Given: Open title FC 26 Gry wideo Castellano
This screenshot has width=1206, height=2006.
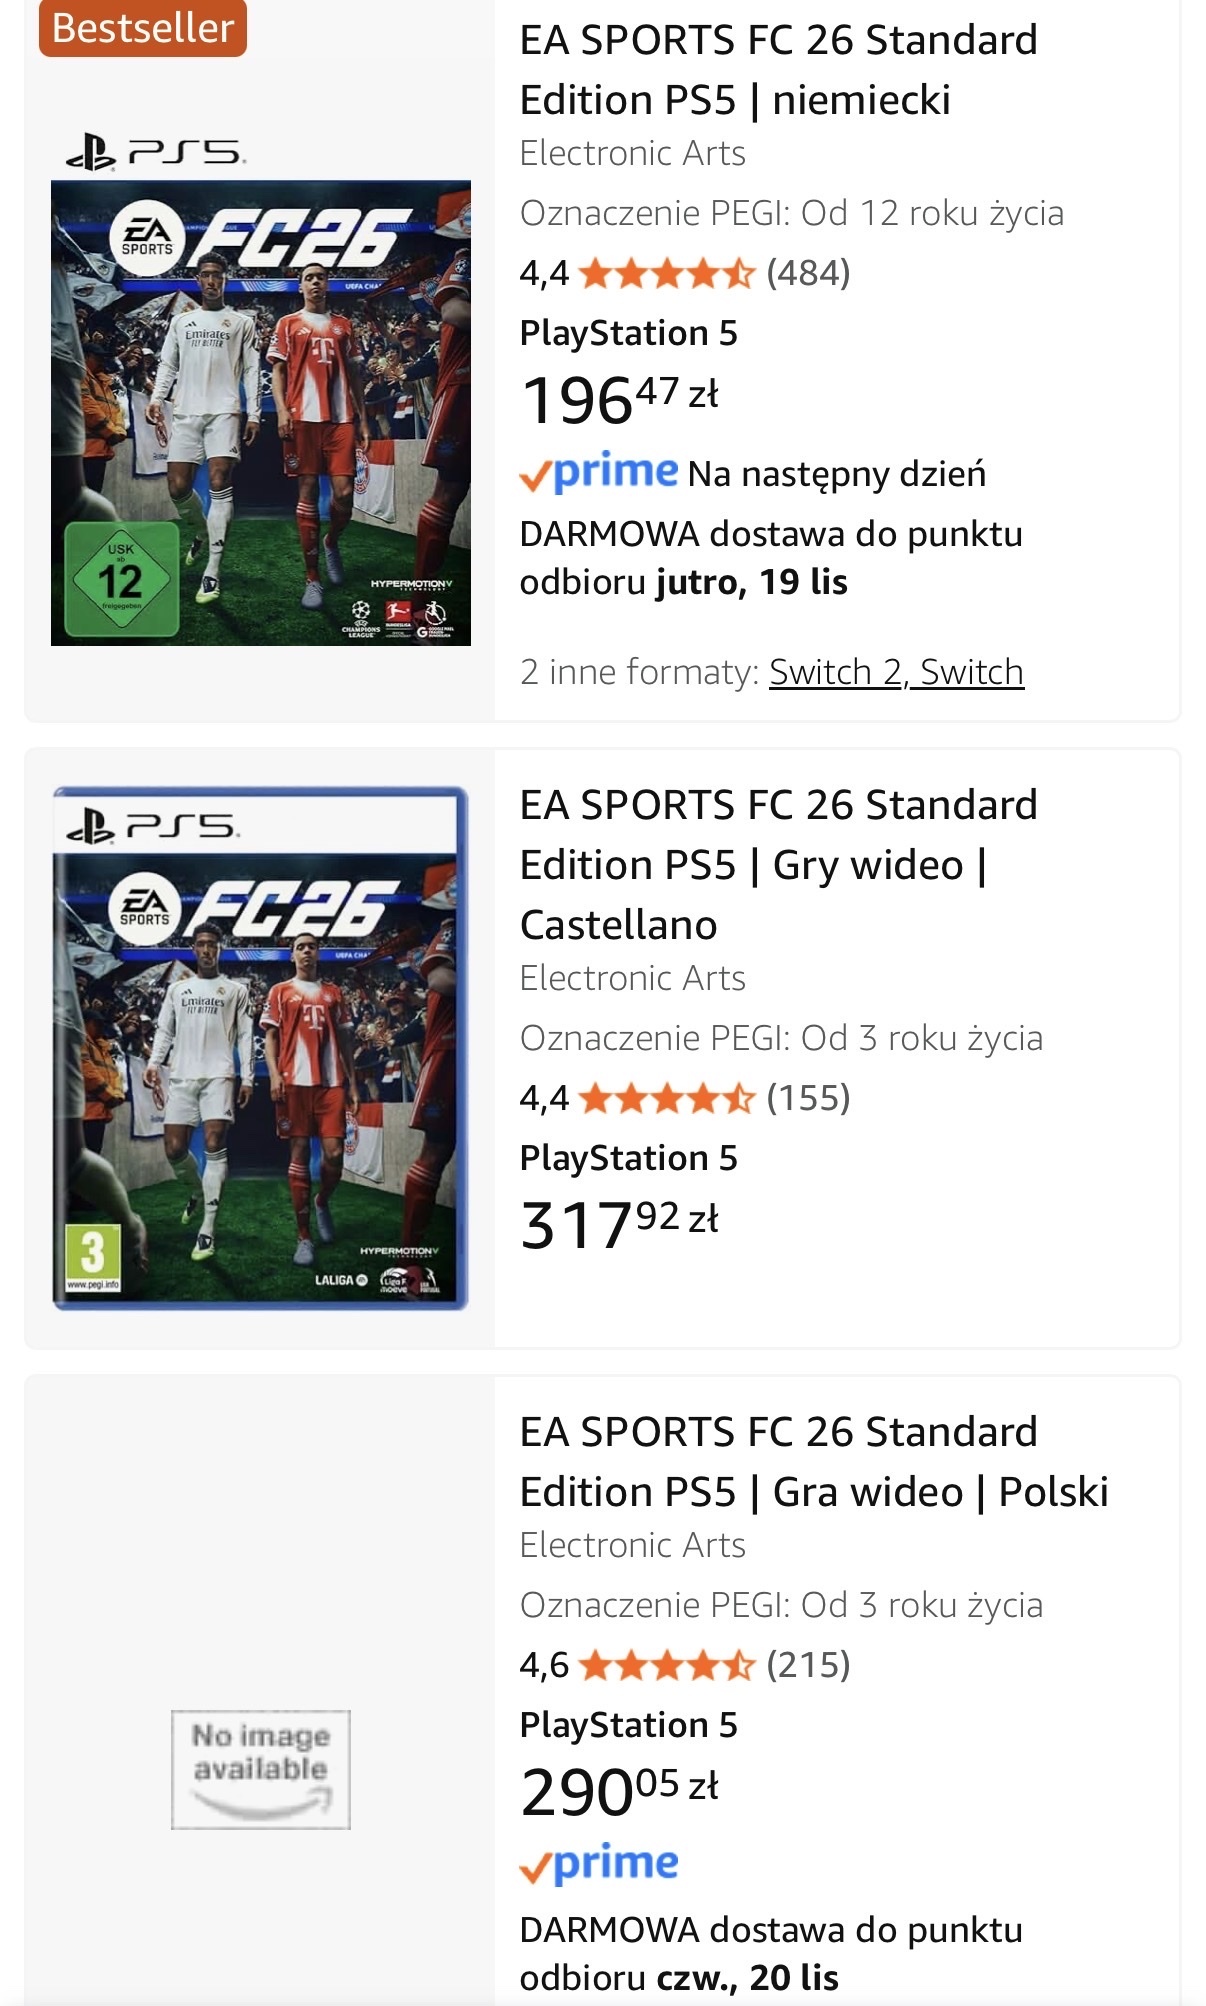Looking at the screenshot, I should click(778, 865).
